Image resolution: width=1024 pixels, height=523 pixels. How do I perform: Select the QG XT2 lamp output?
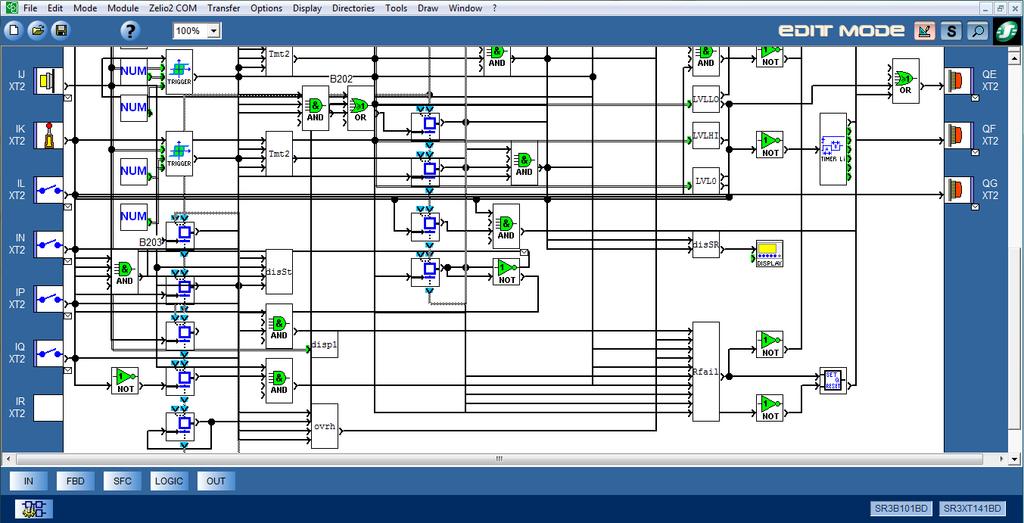coord(959,190)
